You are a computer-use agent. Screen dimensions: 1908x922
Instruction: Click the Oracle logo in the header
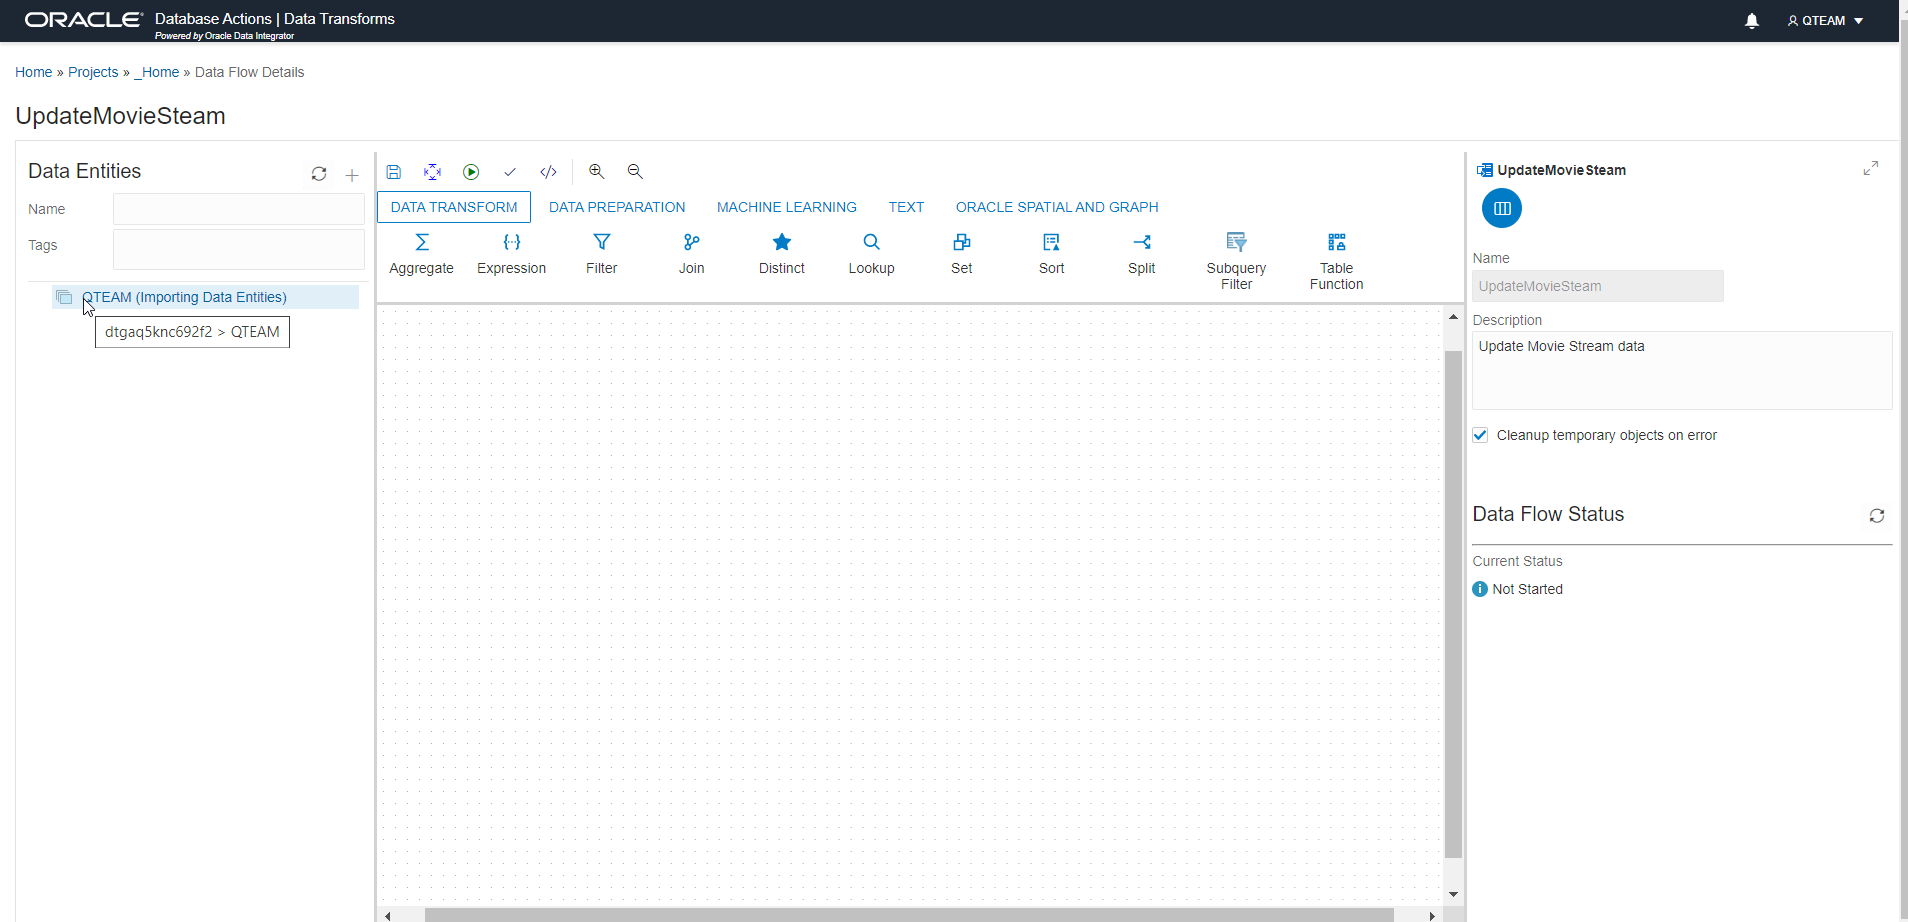[84, 19]
